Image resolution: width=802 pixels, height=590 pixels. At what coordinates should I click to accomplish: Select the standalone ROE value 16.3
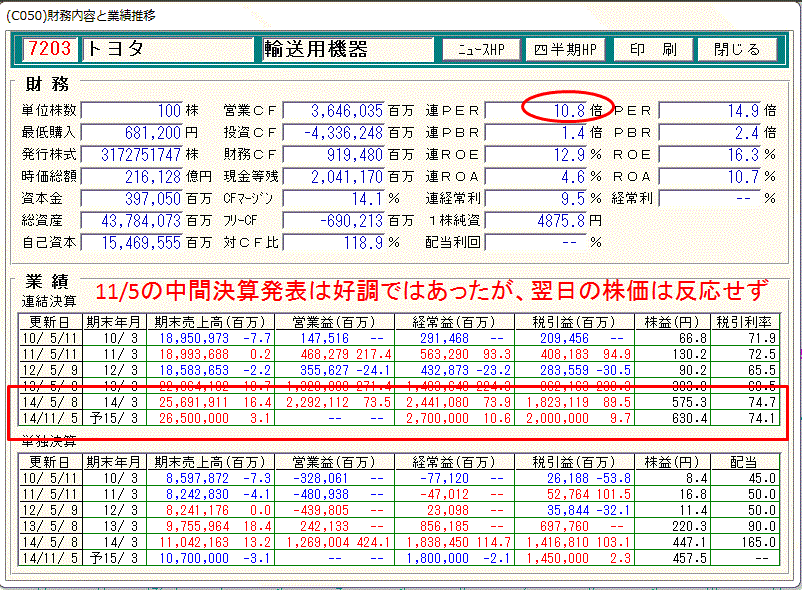click(709, 154)
